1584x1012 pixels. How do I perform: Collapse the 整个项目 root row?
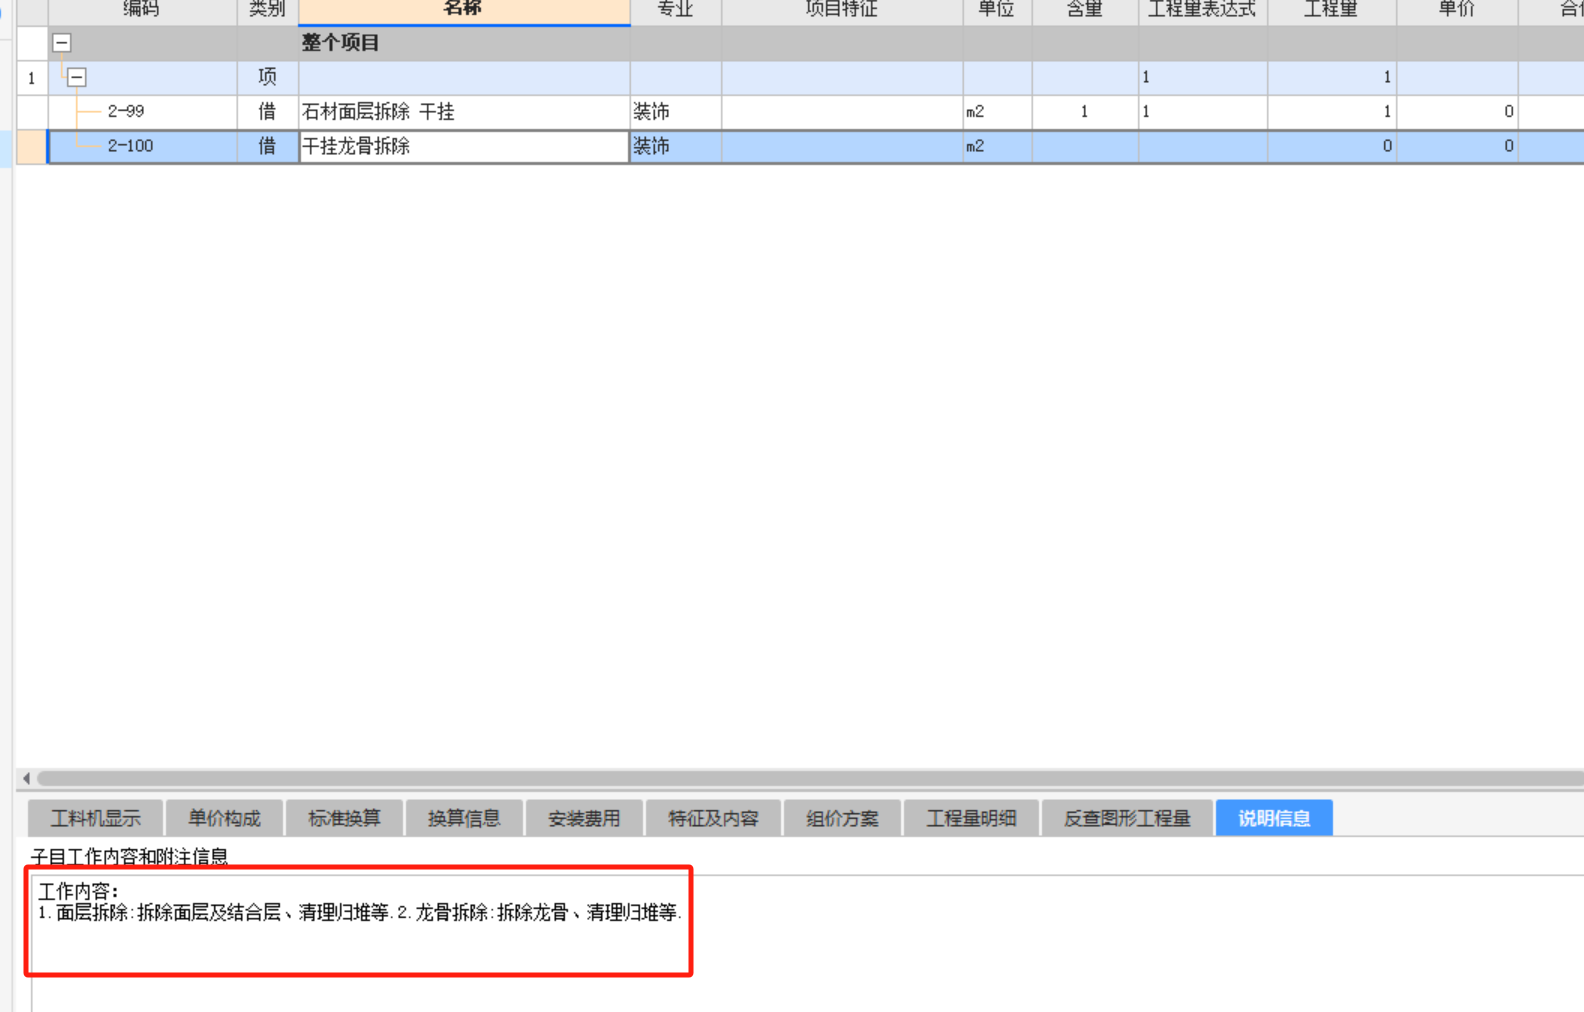(x=62, y=43)
